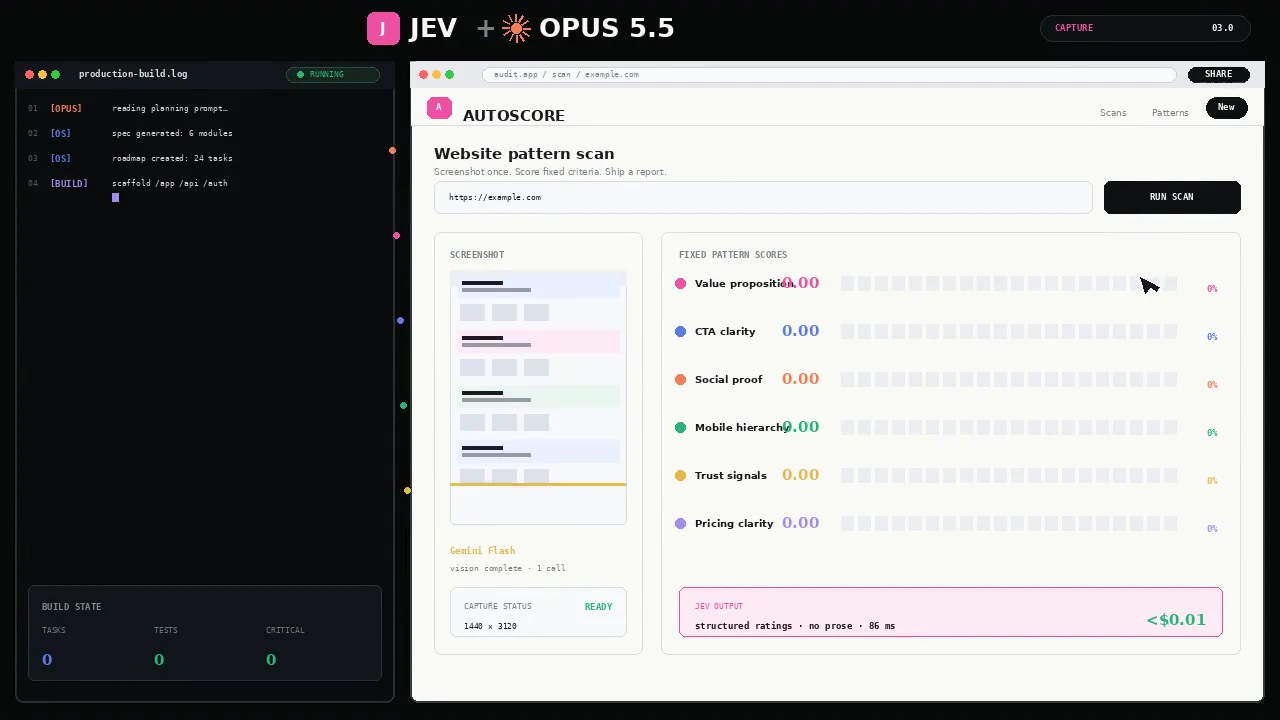Click the 0% value for Value proposition

(1212, 289)
